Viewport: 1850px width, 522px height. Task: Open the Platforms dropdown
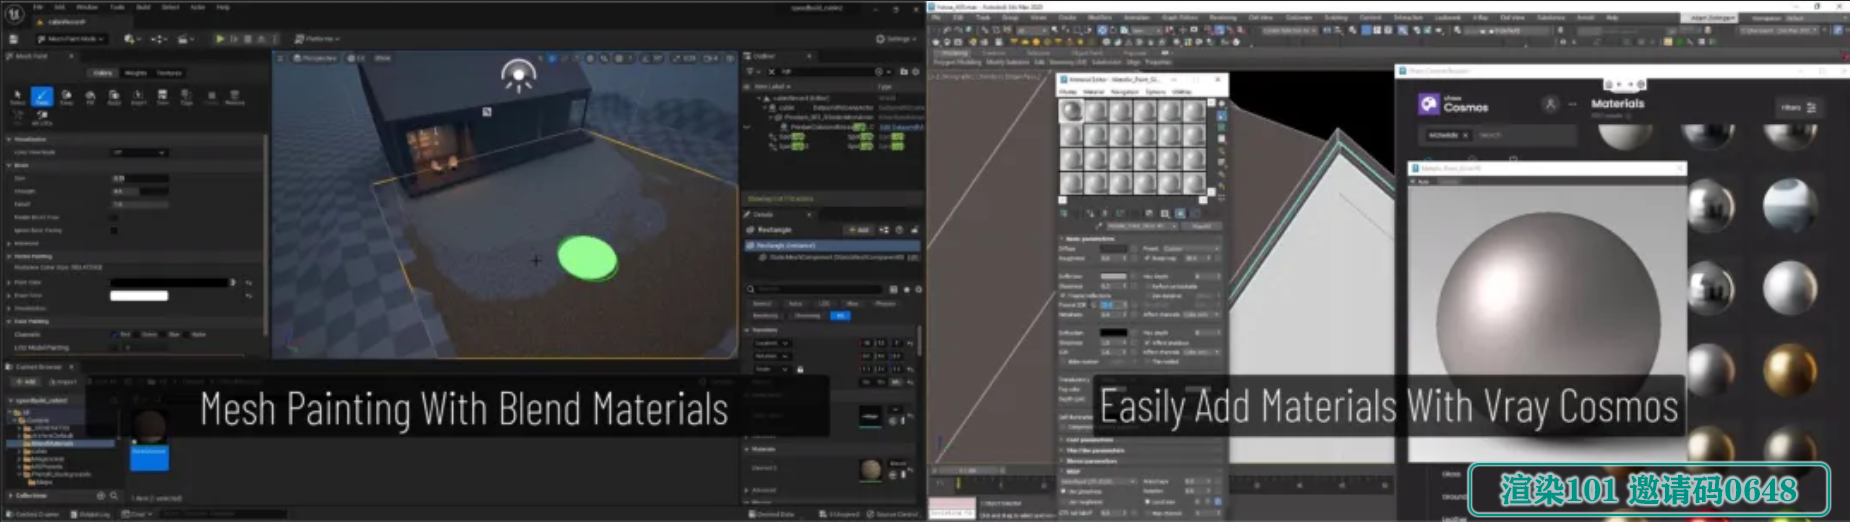click(317, 39)
